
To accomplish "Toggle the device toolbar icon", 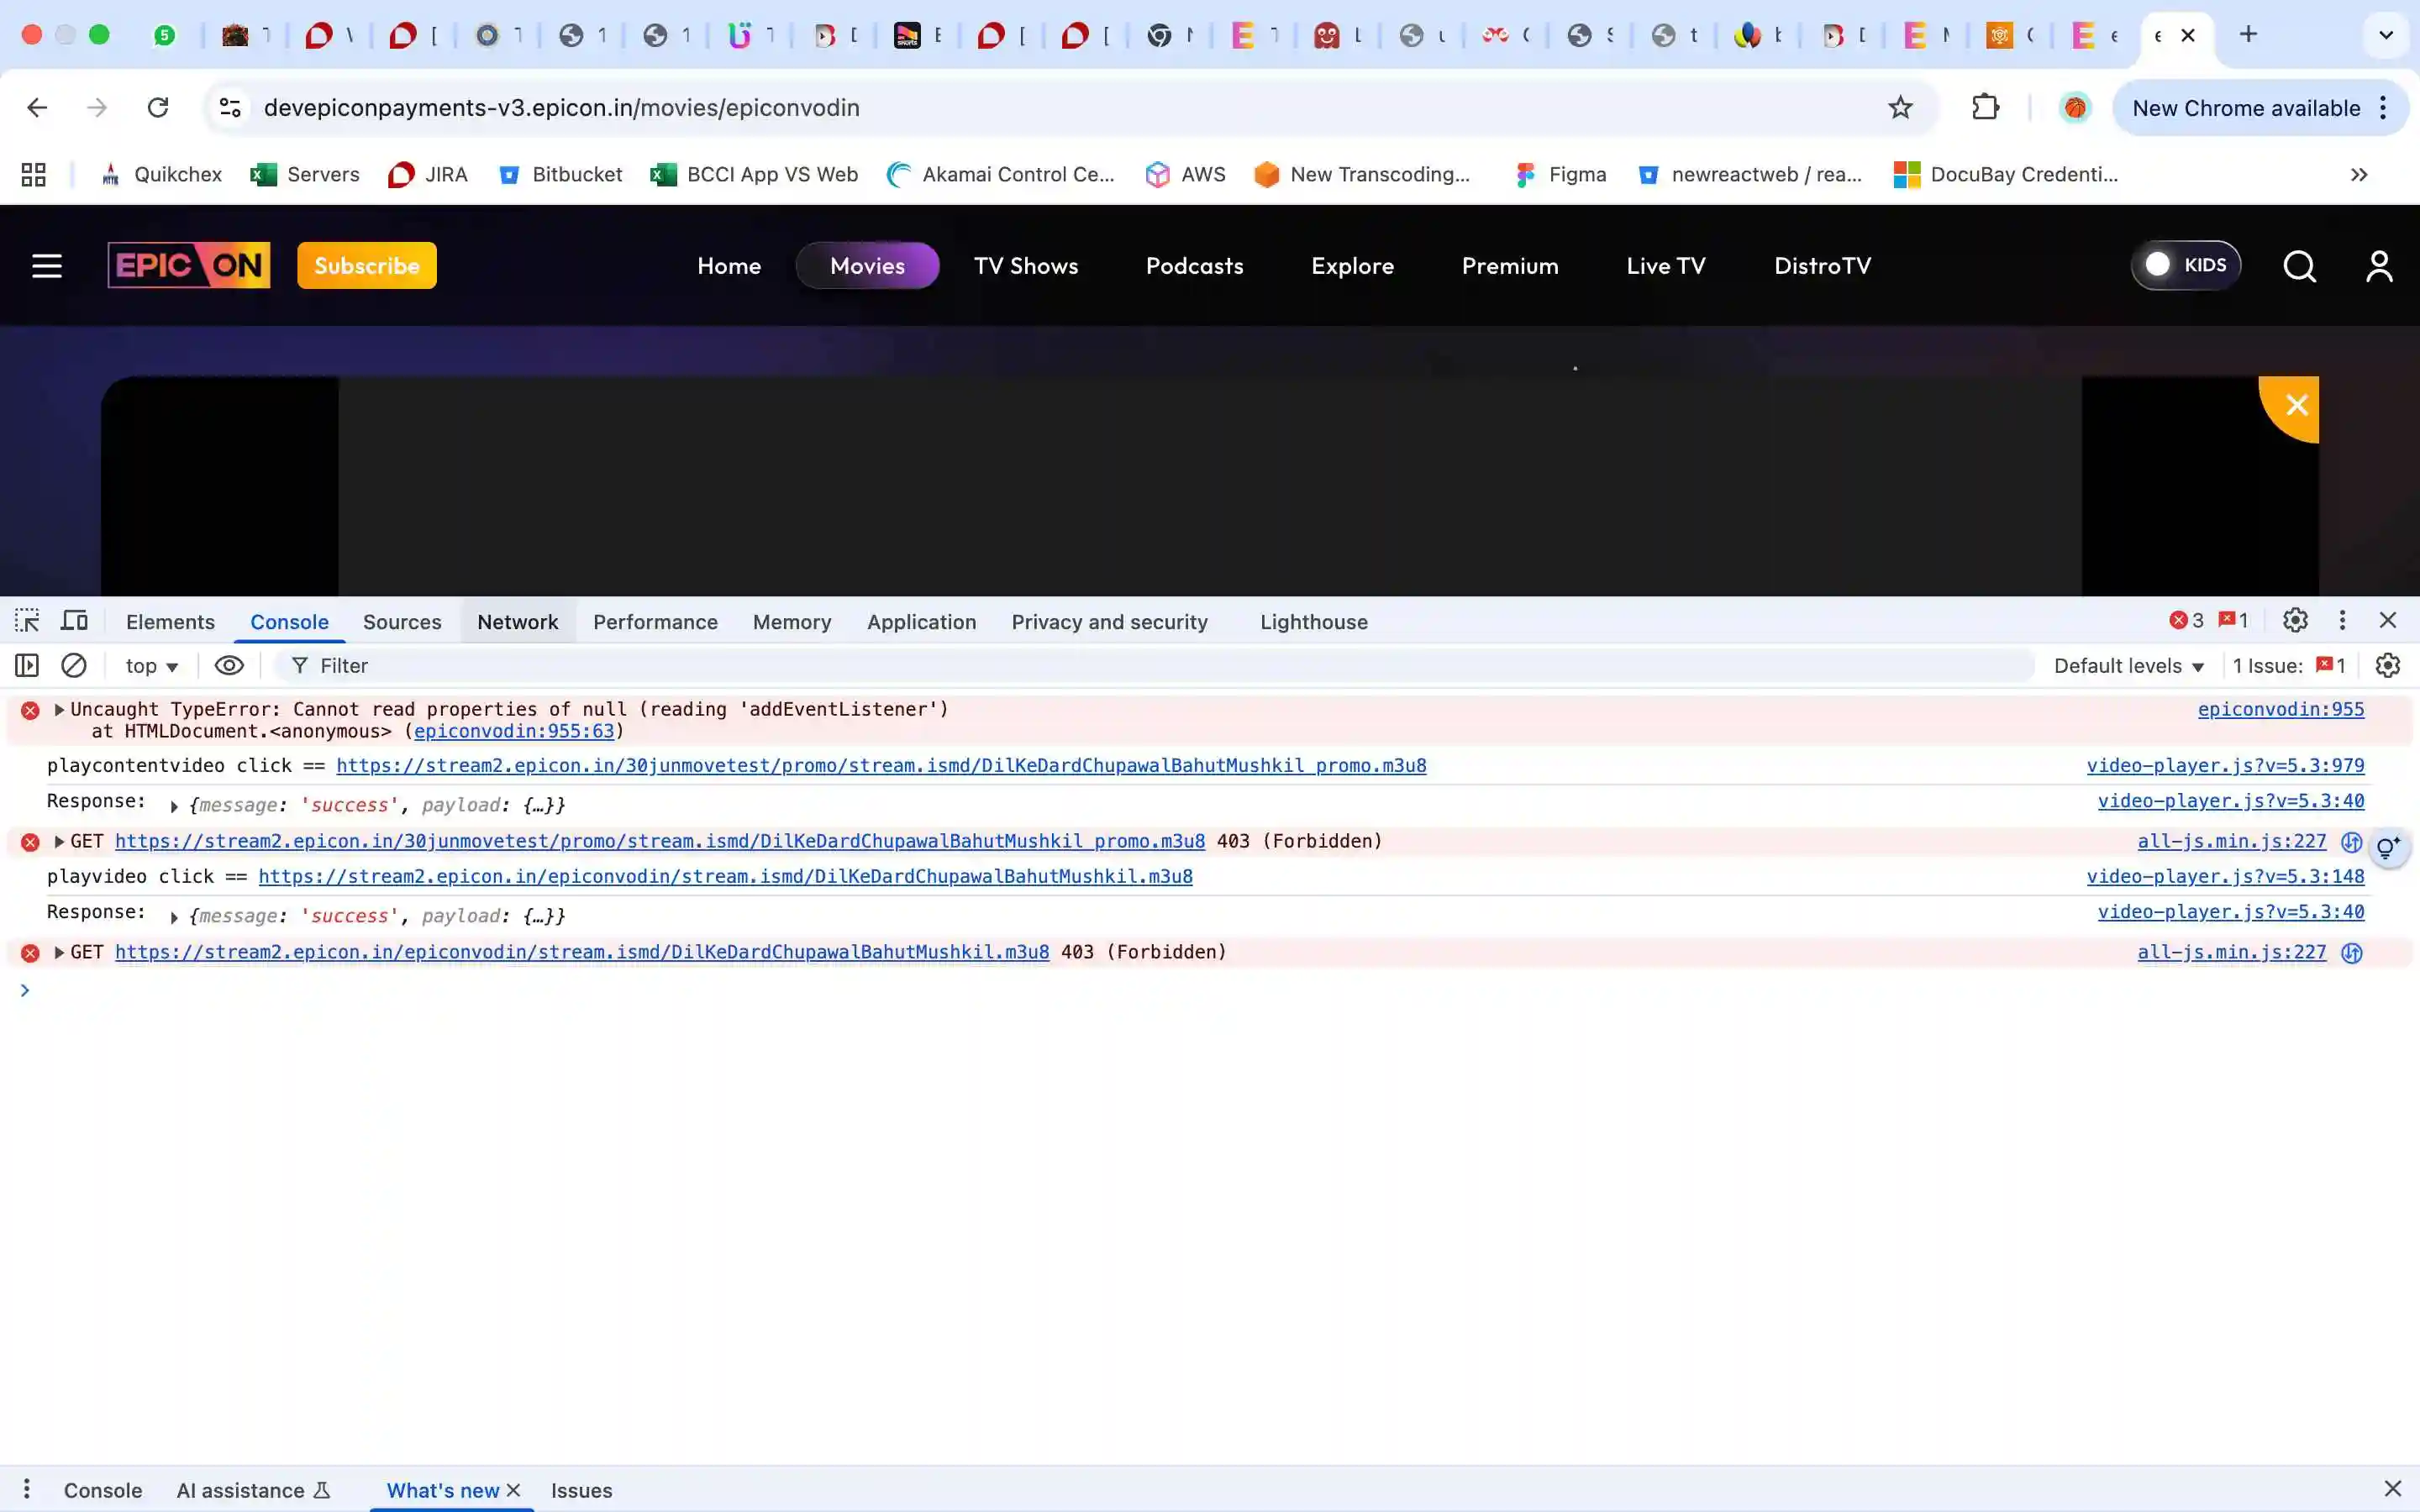I will click(x=74, y=621).
